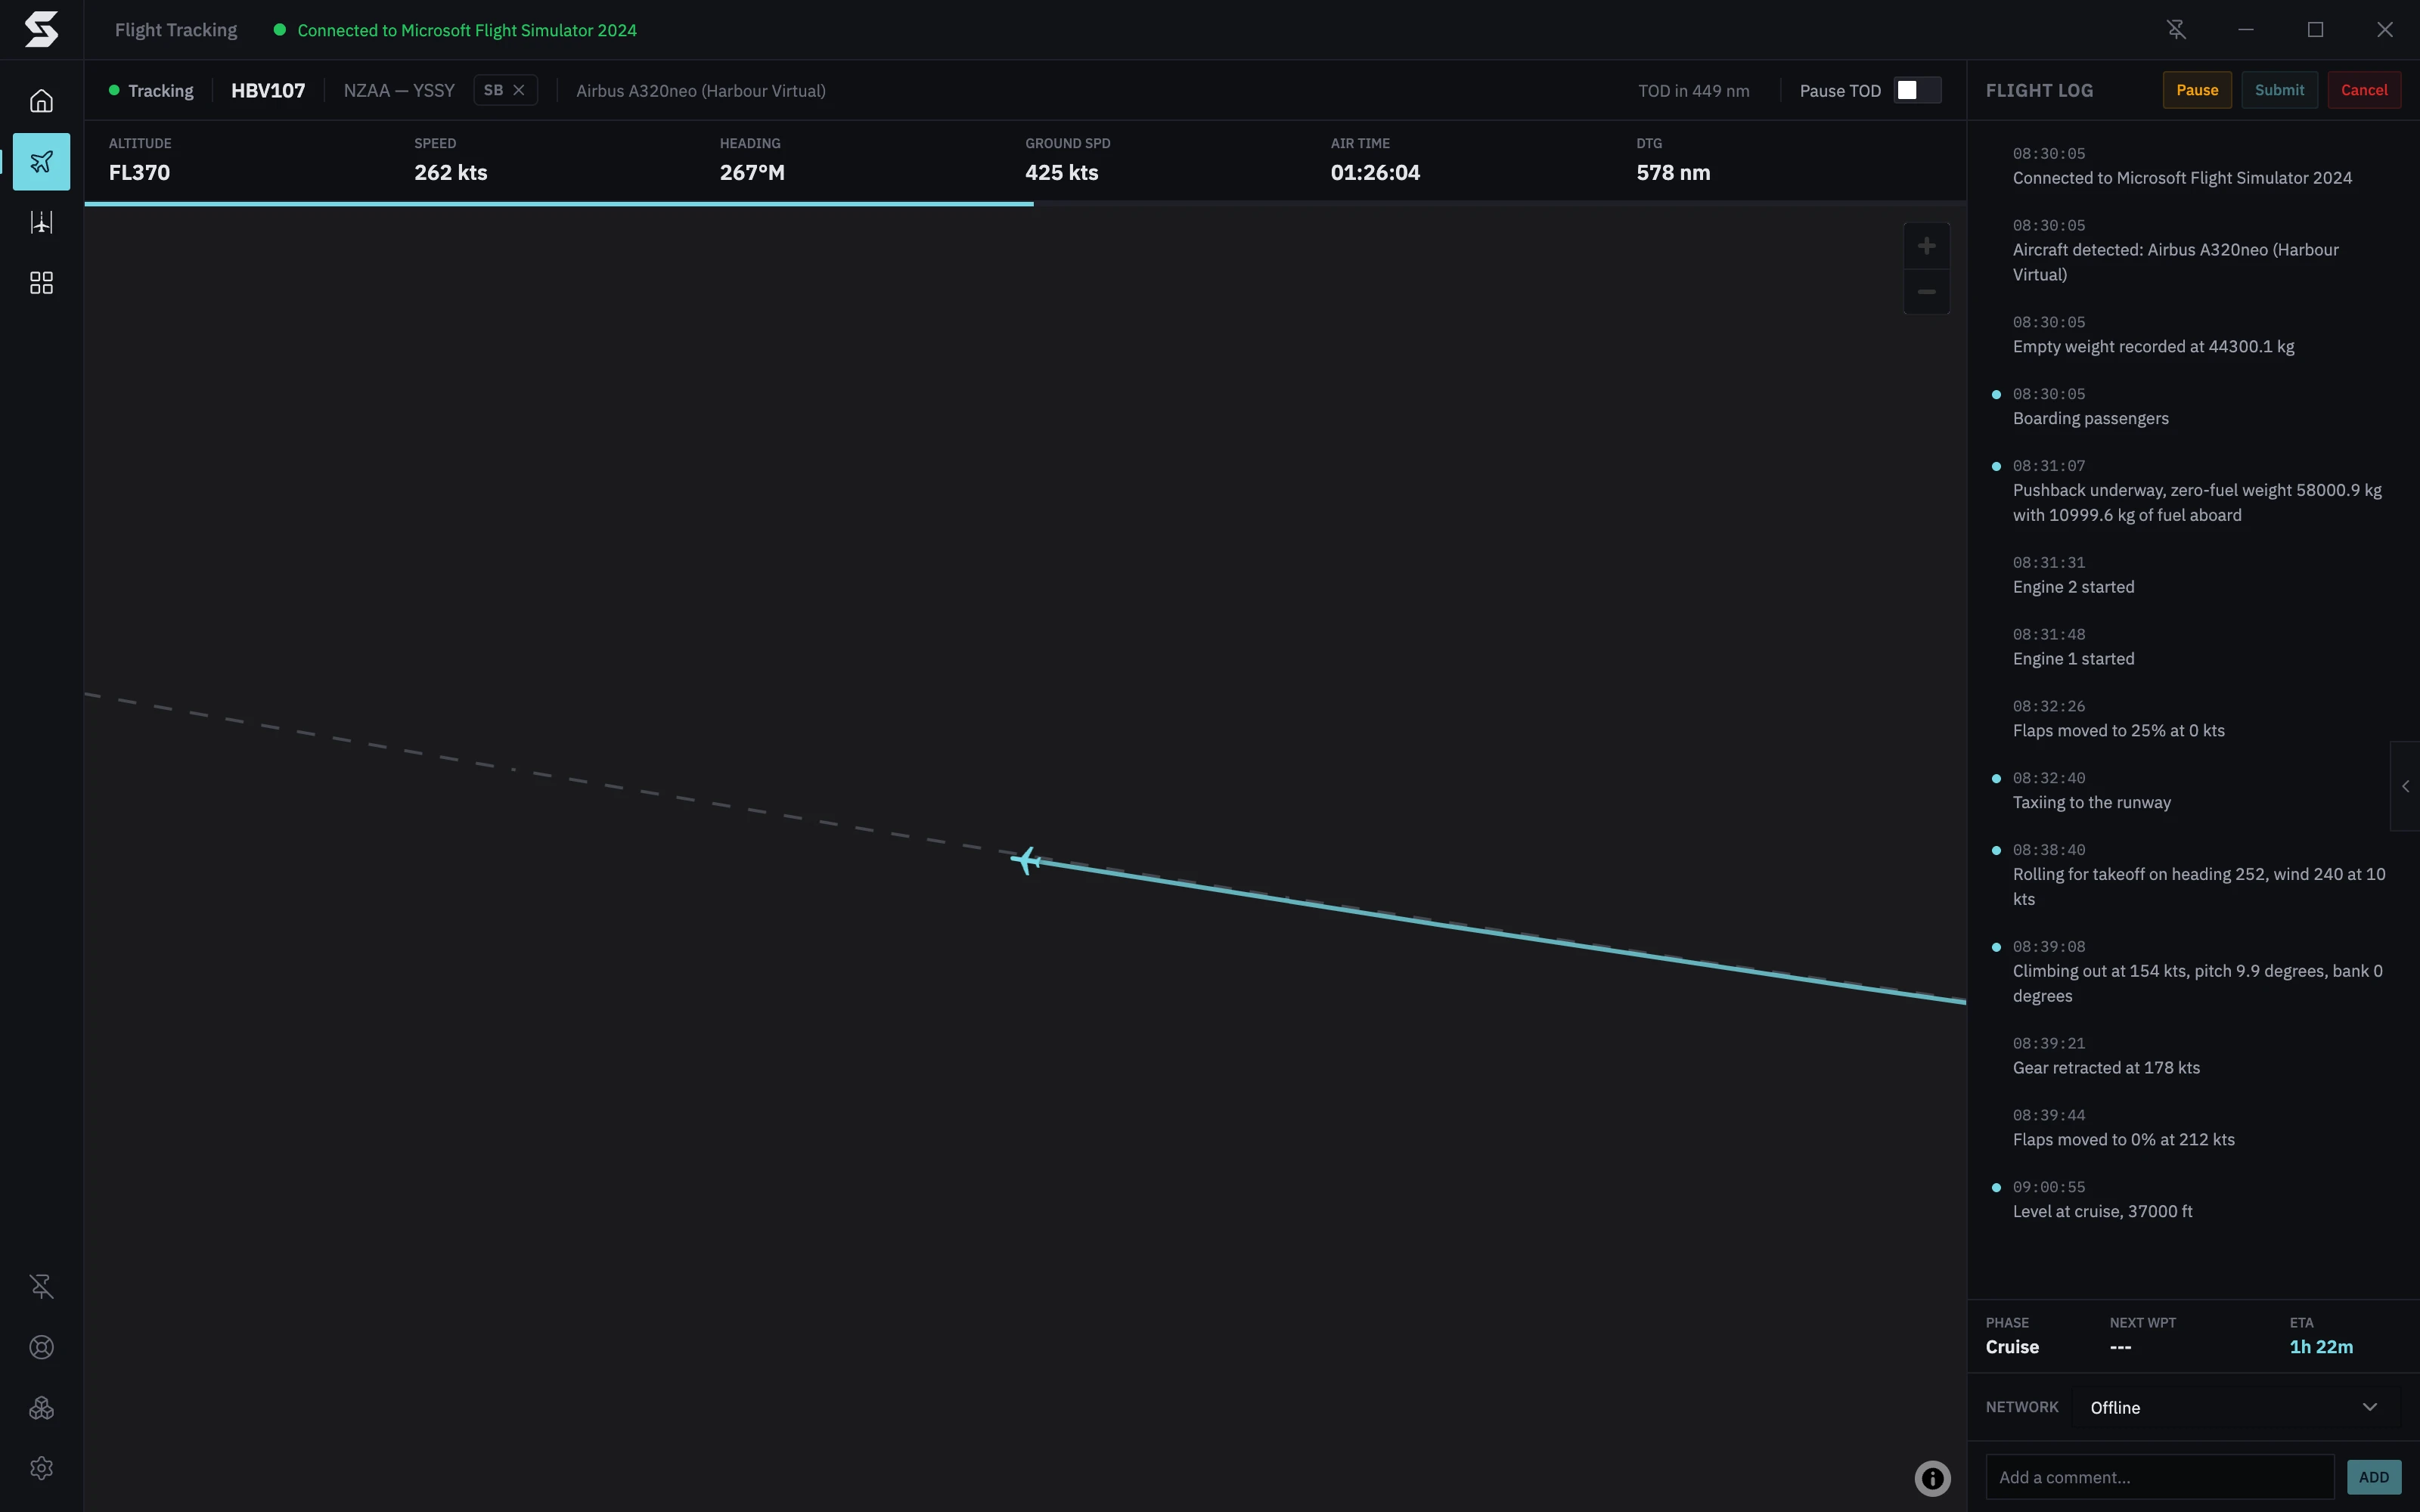This screenshot has width=2420, height=1512.
Task: Open the modules cubes icon in sidebar
Action: (41, 1408)
